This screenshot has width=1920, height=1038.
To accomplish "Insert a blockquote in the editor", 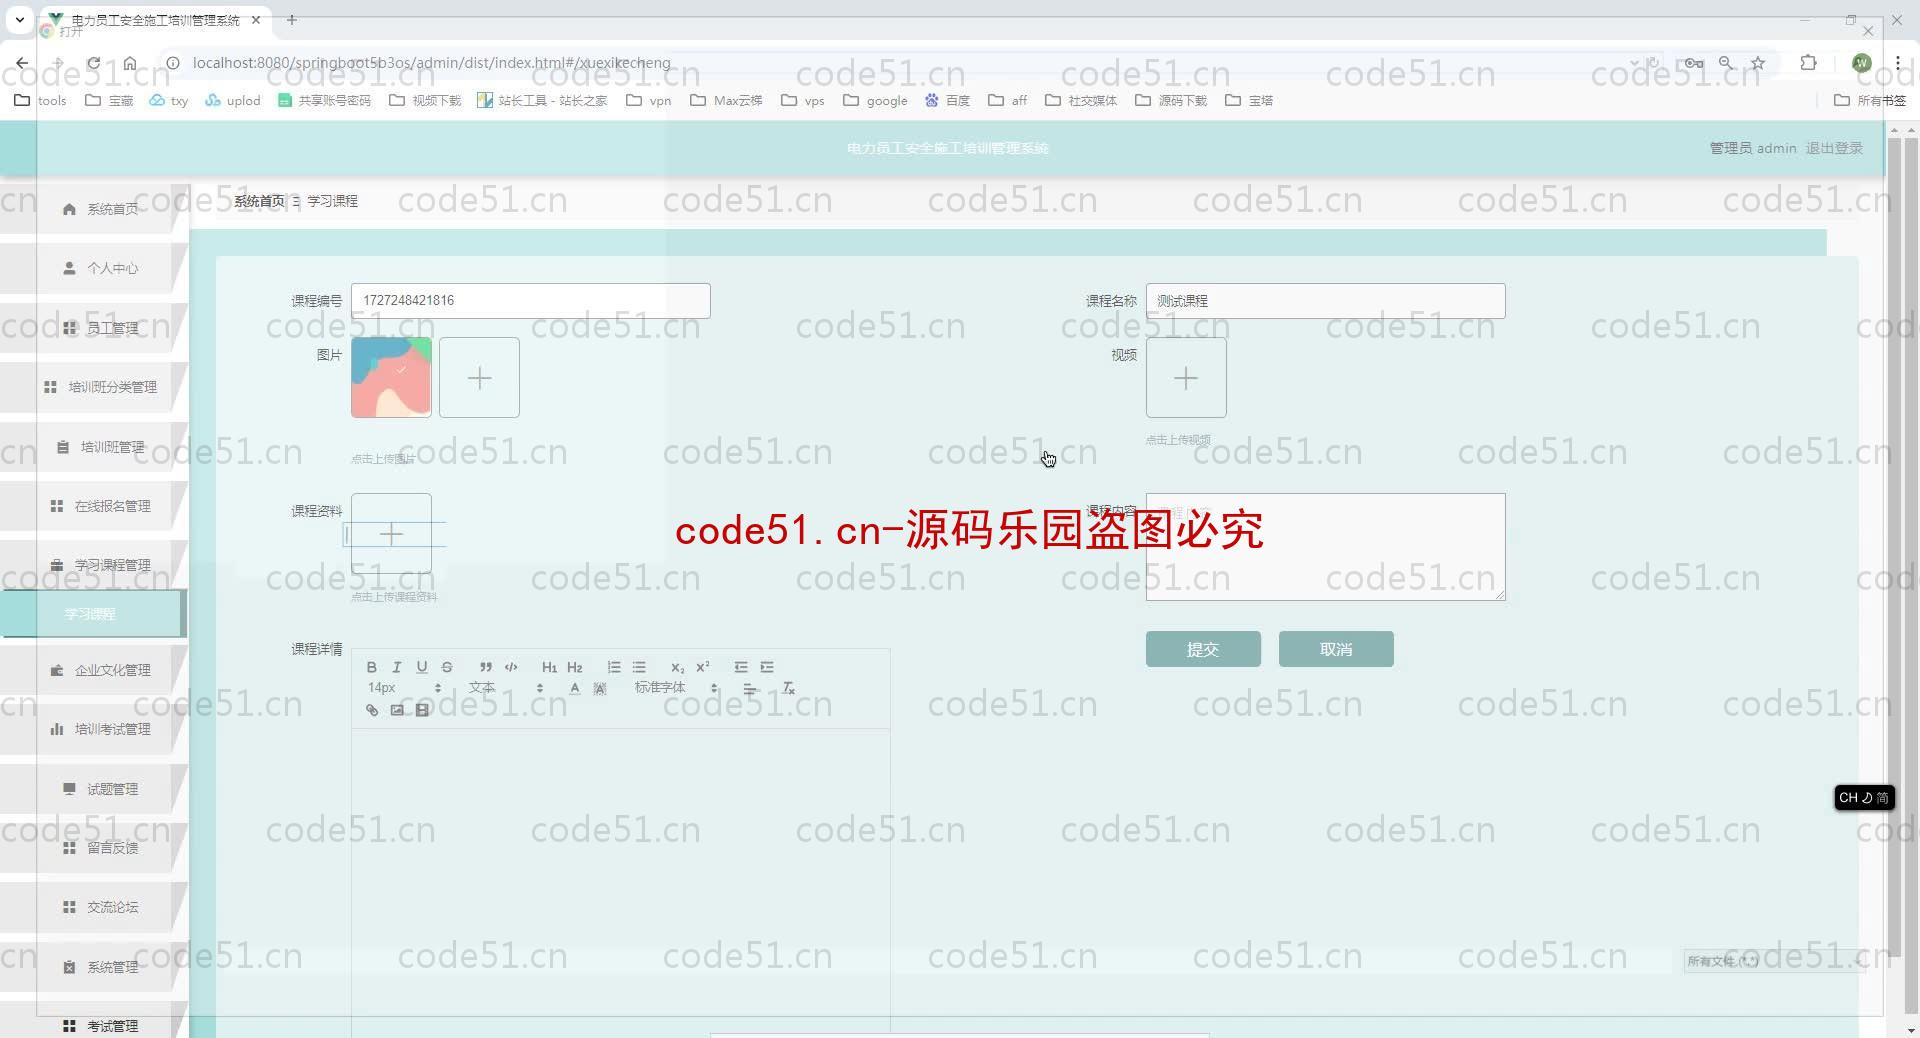I will (x=486, y=667).
